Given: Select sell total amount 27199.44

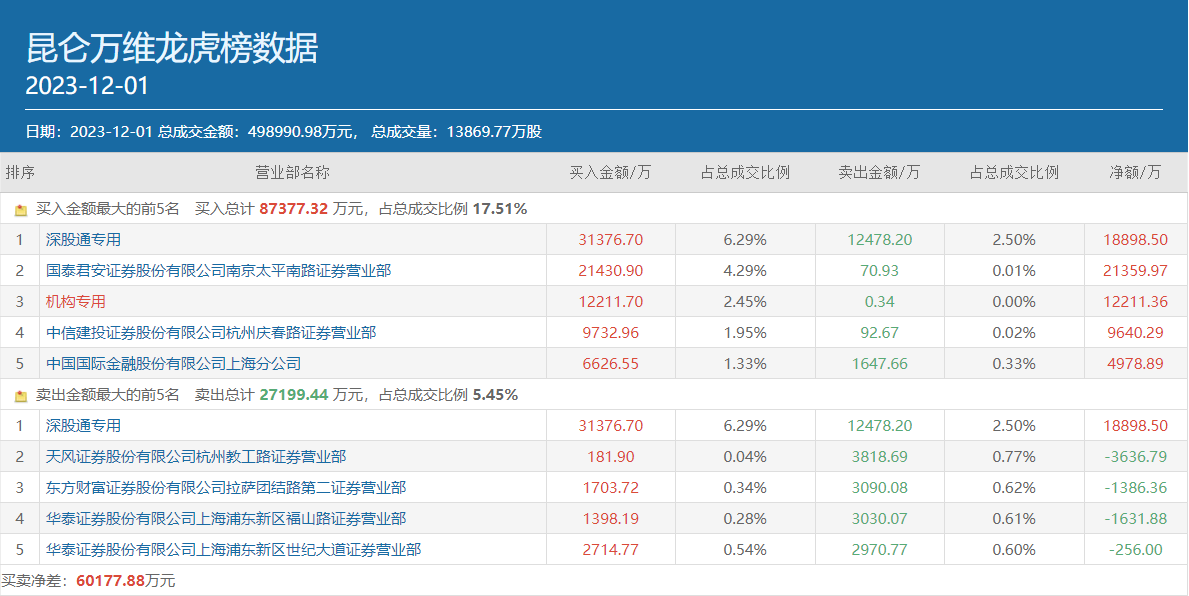Looking at the screenshot, I should point(293,394).
